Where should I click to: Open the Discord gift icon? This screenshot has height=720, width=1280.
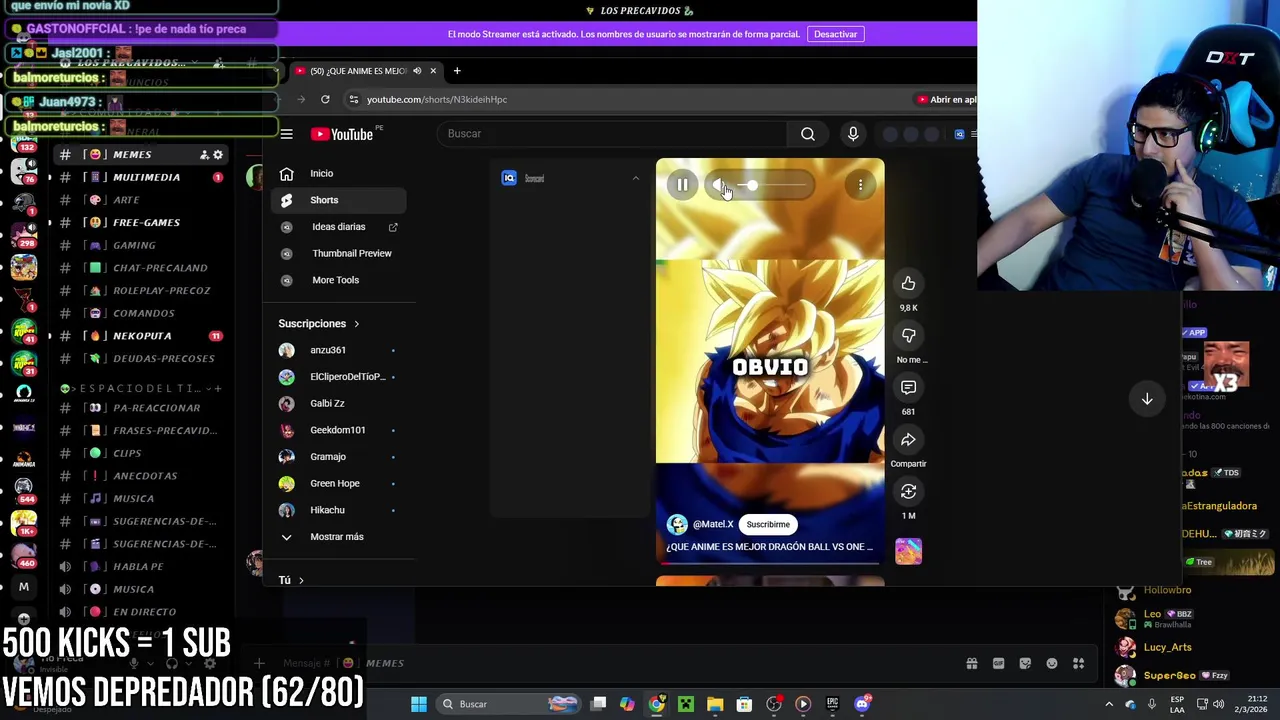pos(972,664)
